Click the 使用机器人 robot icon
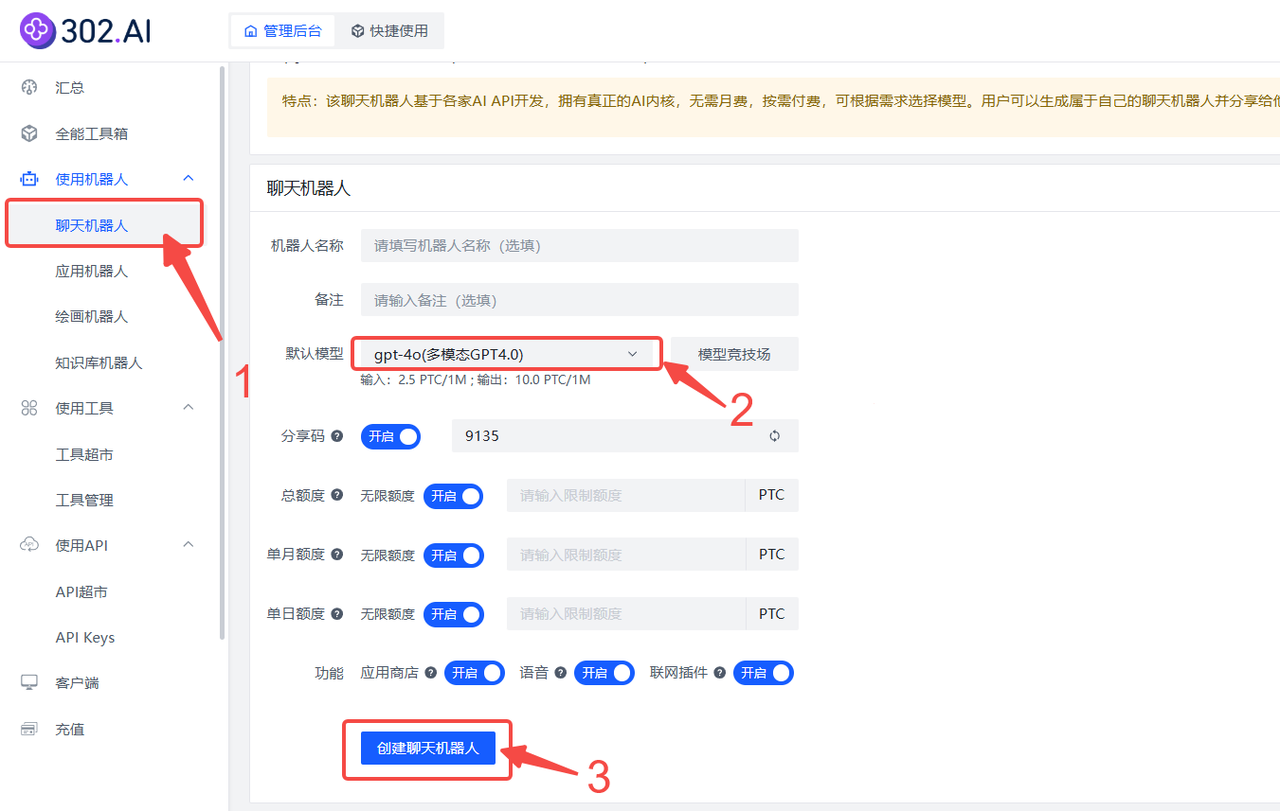Viewport: 1280px width, 811px height. pyautogui.click(x=30, y=179)
